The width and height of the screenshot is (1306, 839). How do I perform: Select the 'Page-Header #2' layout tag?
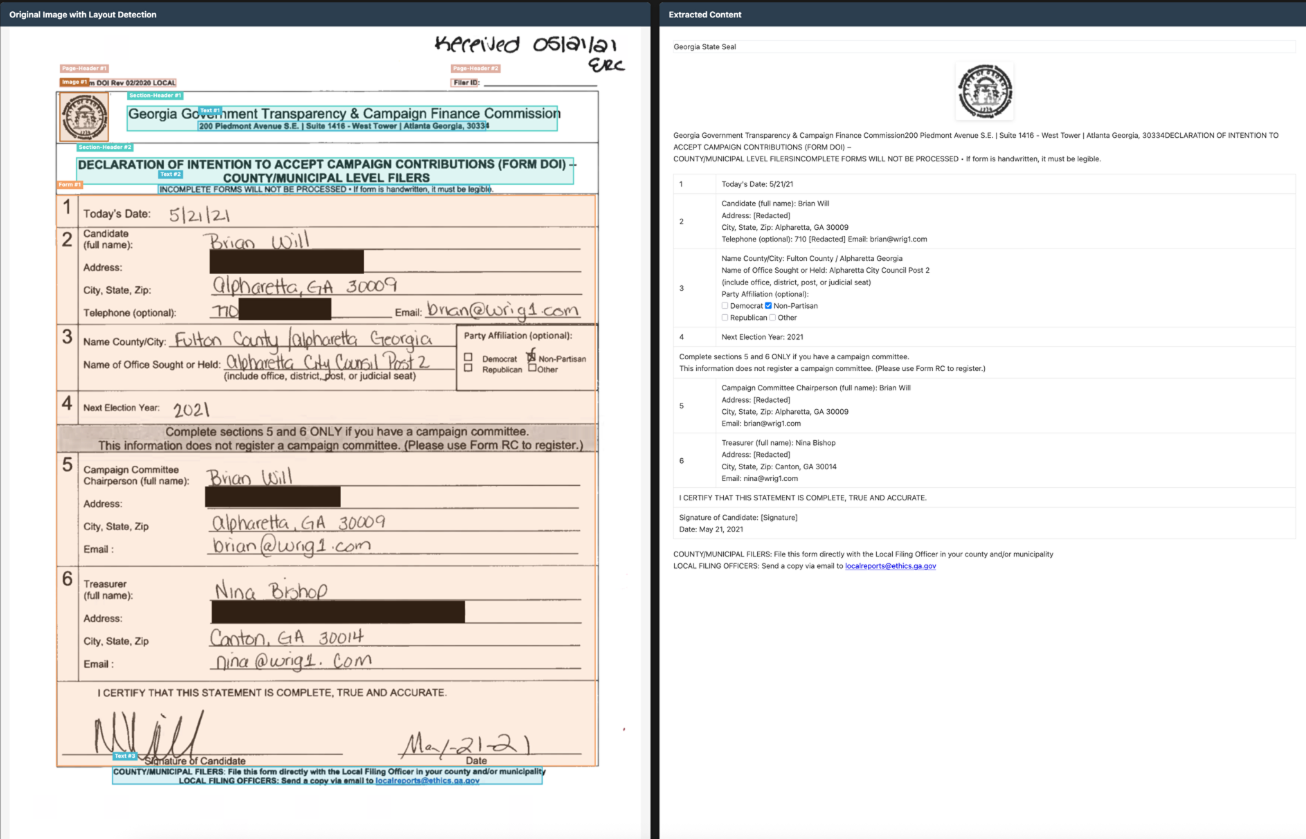click(475, 68)
